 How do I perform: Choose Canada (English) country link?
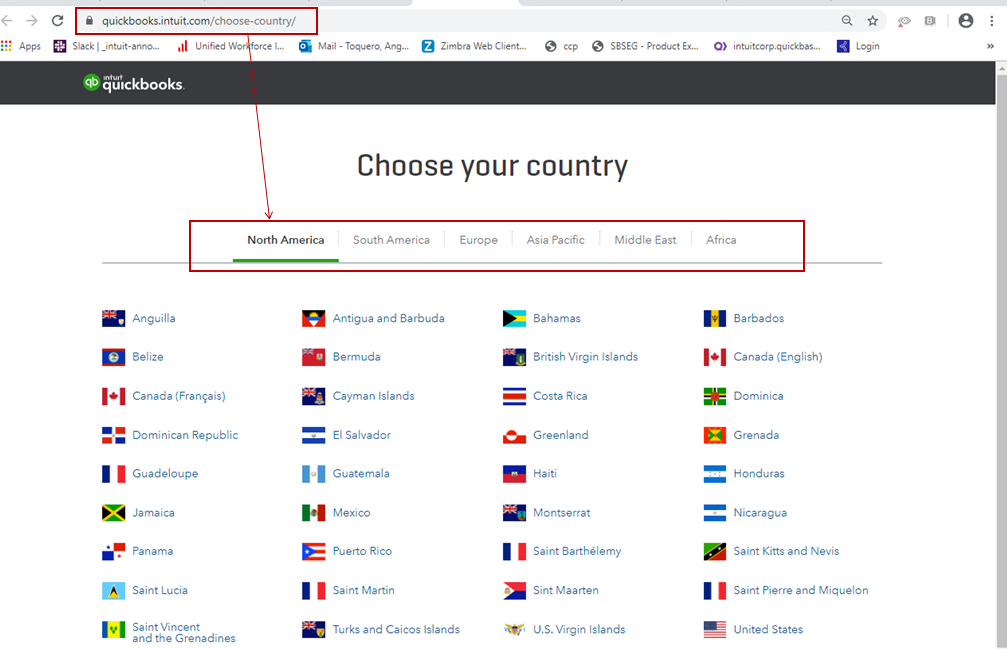[x=777, y=357]
